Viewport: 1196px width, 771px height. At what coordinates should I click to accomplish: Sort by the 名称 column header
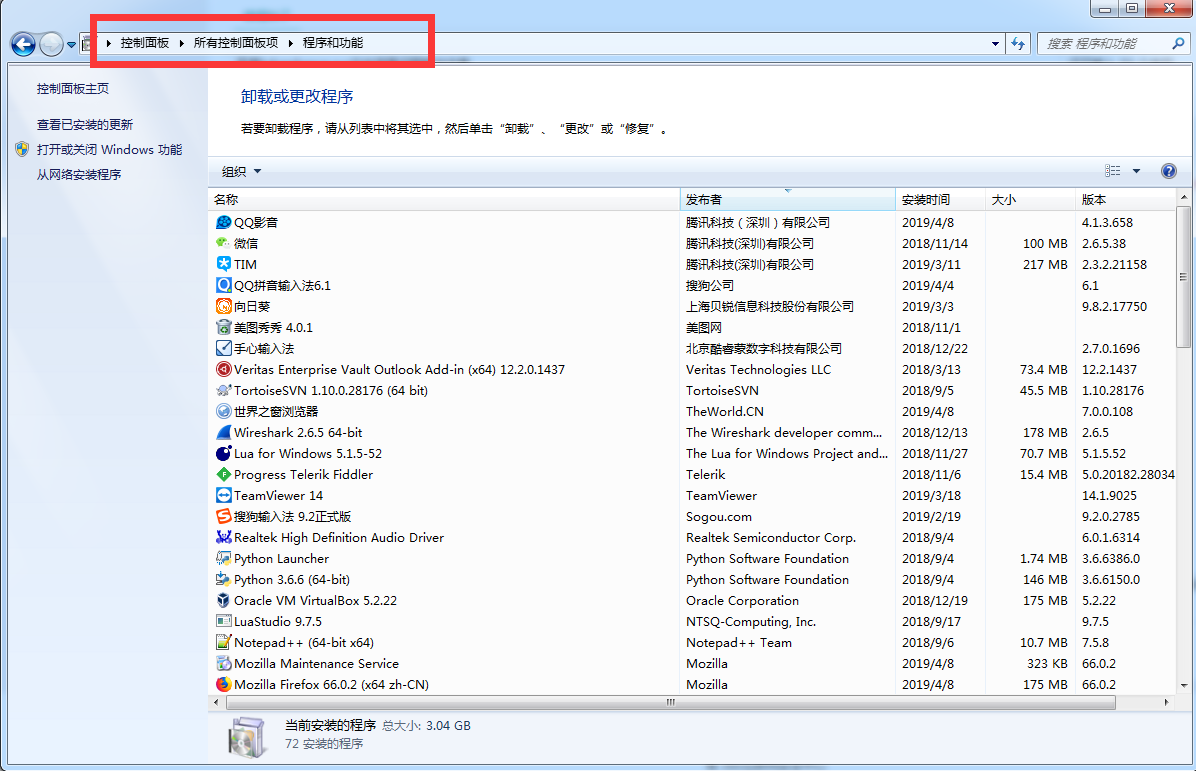point(444,199)
